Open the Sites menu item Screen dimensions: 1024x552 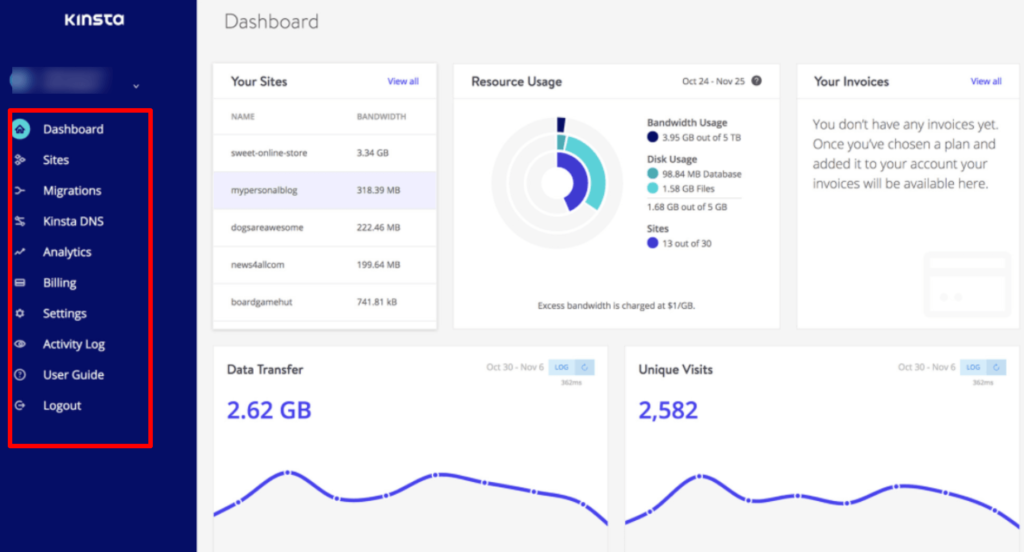coord(56,160)
